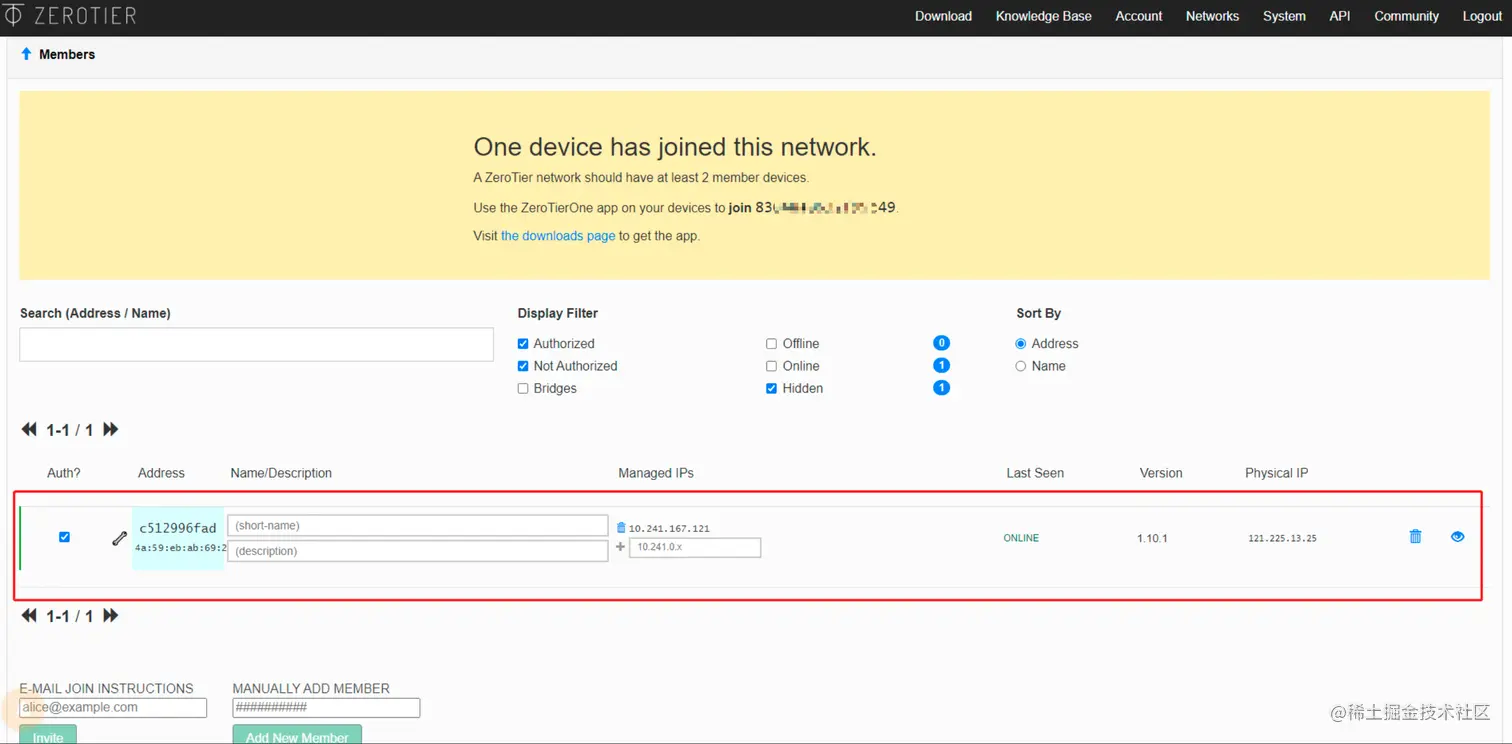Sort members by Name

coord(1021,366)
